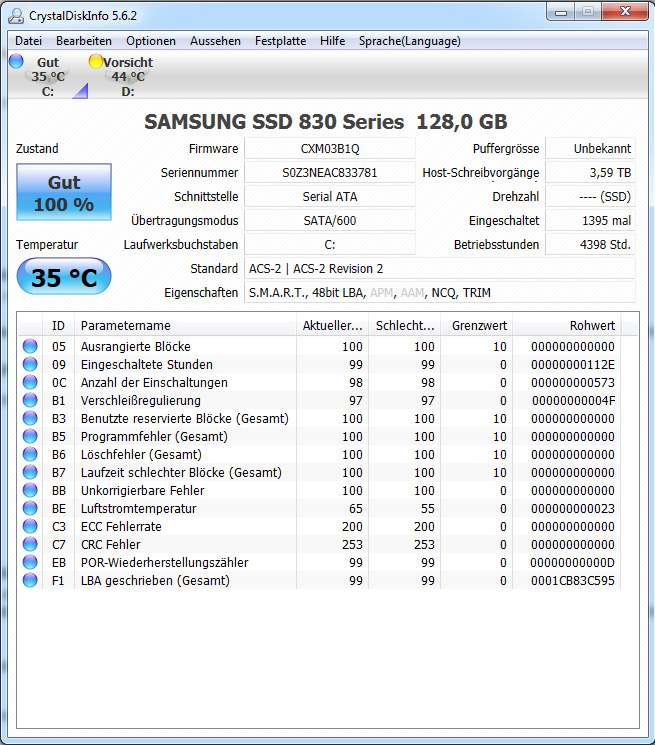Click the status icon for Unkorrigierbare Fehler

click(x=30, y=490)
